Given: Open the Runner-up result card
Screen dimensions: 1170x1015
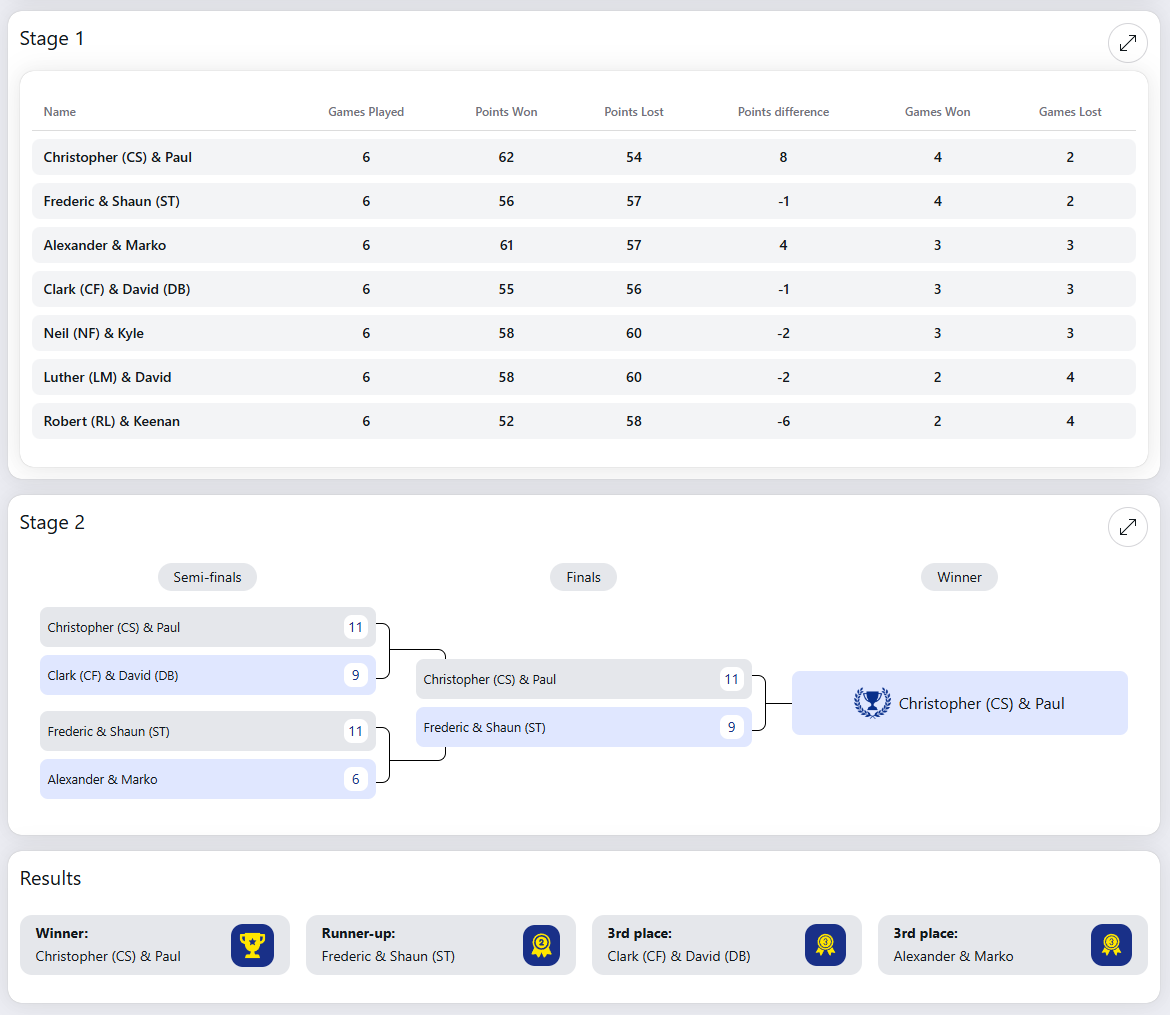Looking at the screenshot, I should pos(440,945).
